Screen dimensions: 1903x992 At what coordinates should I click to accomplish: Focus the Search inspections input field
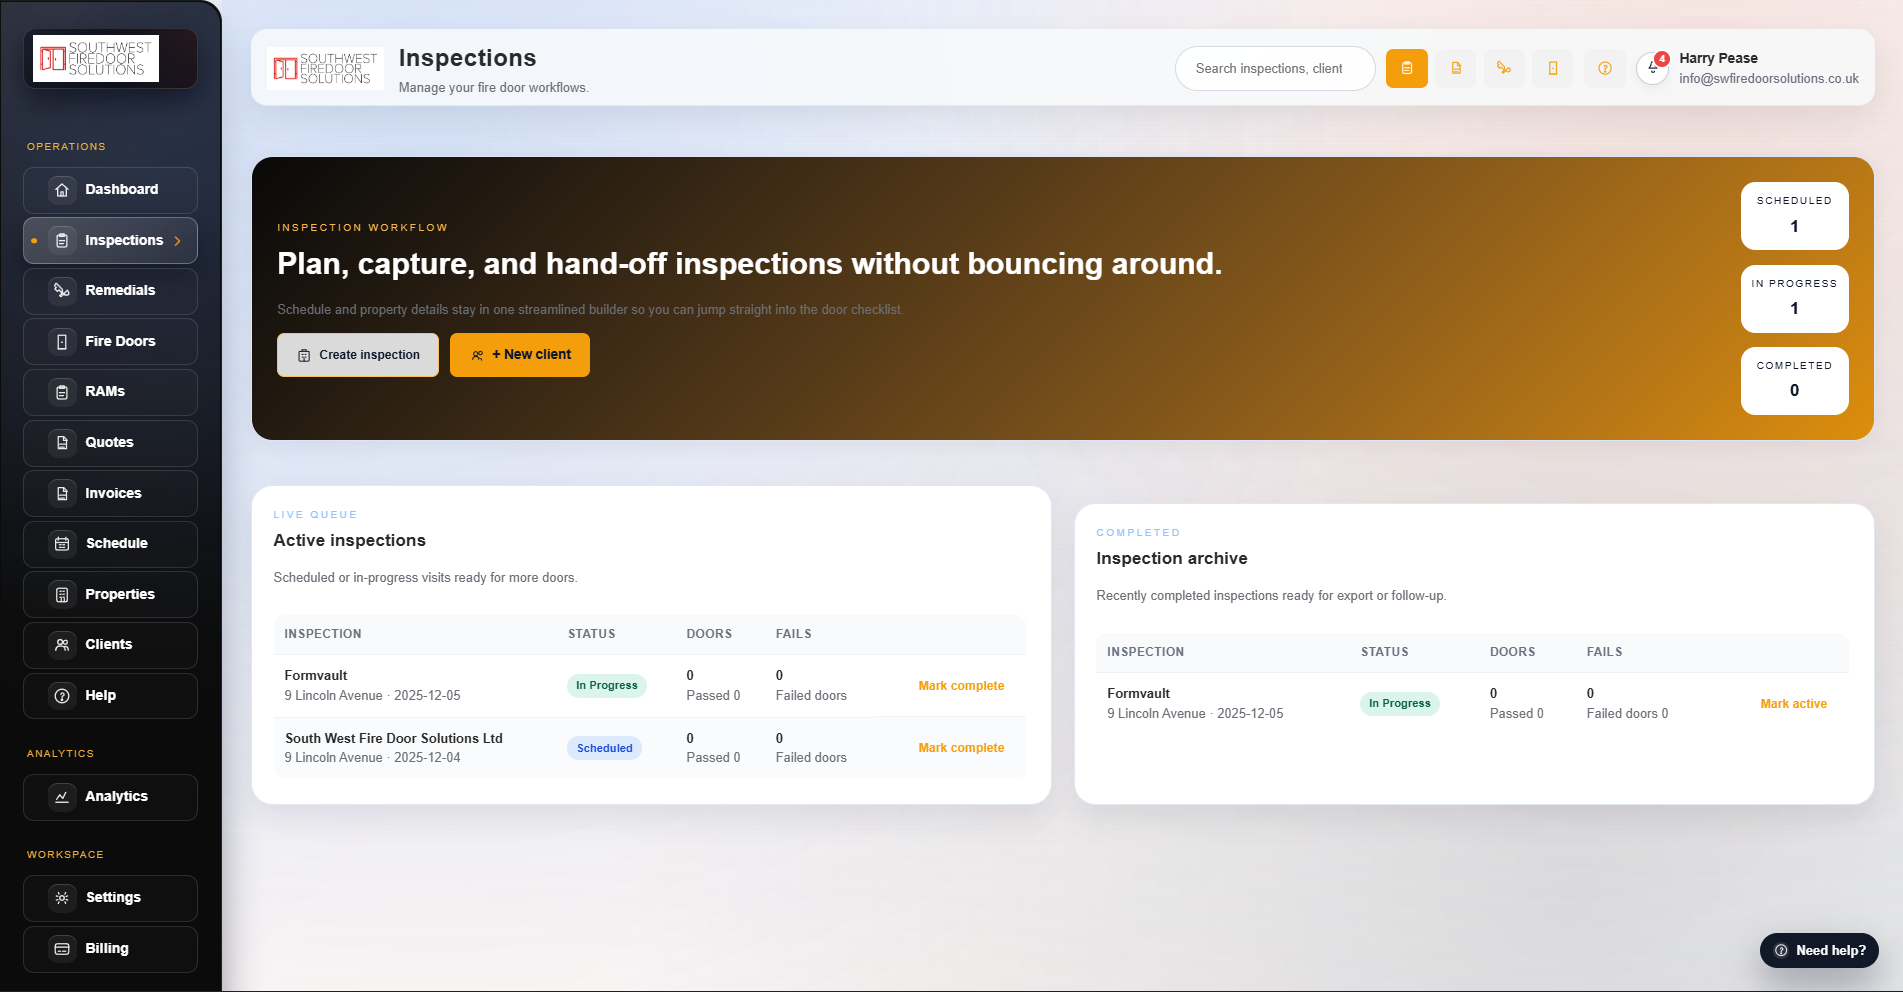pyautogui.click(x=1274, y=69)
